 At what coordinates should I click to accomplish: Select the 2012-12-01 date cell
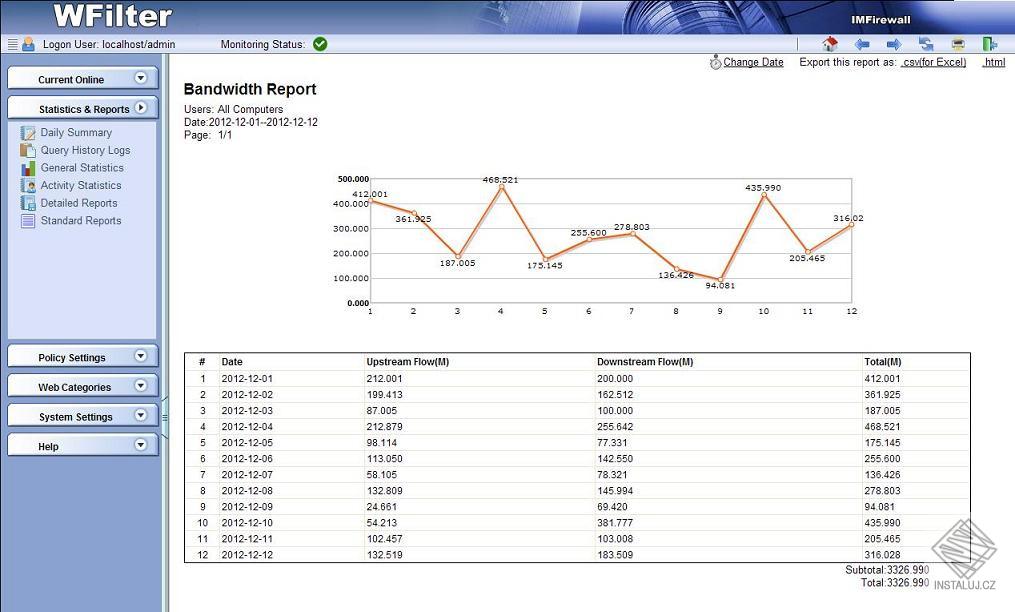tap(247, 379)
